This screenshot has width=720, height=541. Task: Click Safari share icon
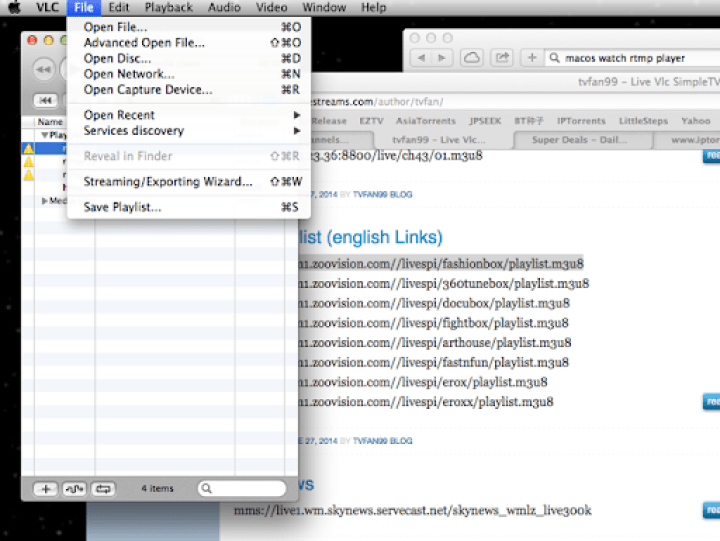502,58
